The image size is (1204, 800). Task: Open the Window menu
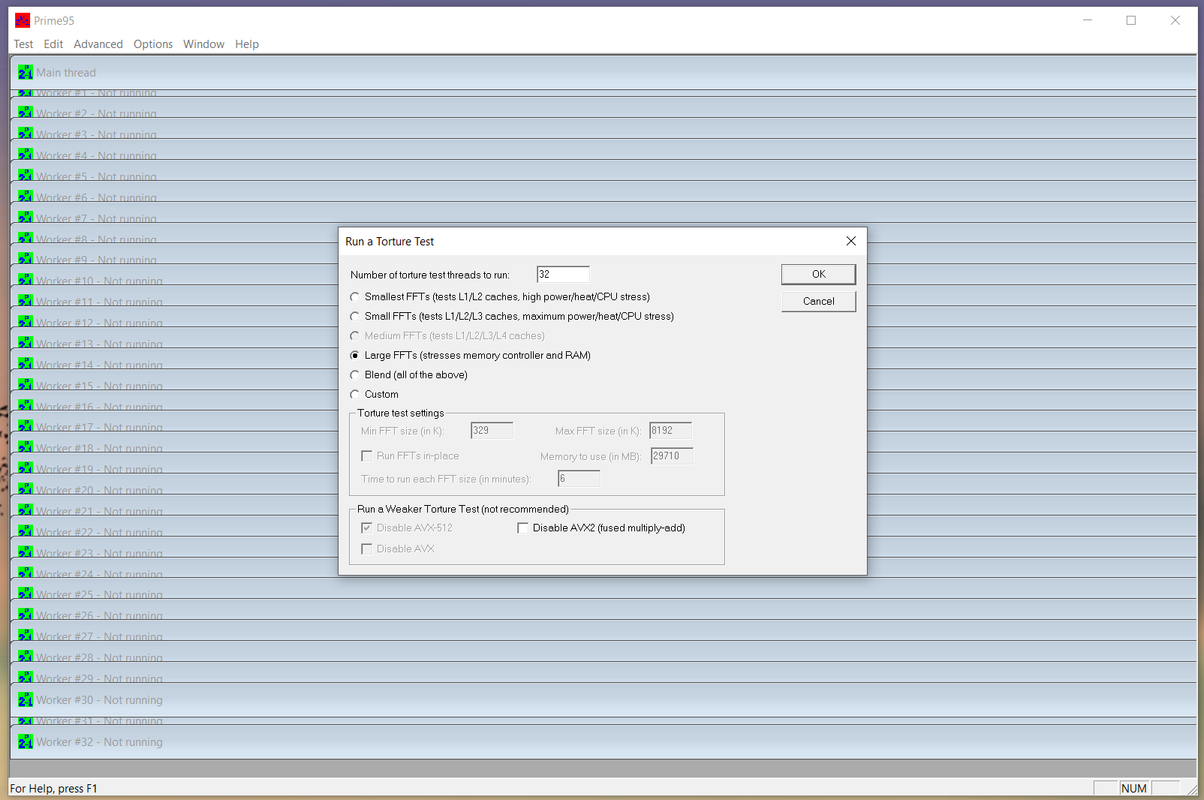tap(204, 44)
